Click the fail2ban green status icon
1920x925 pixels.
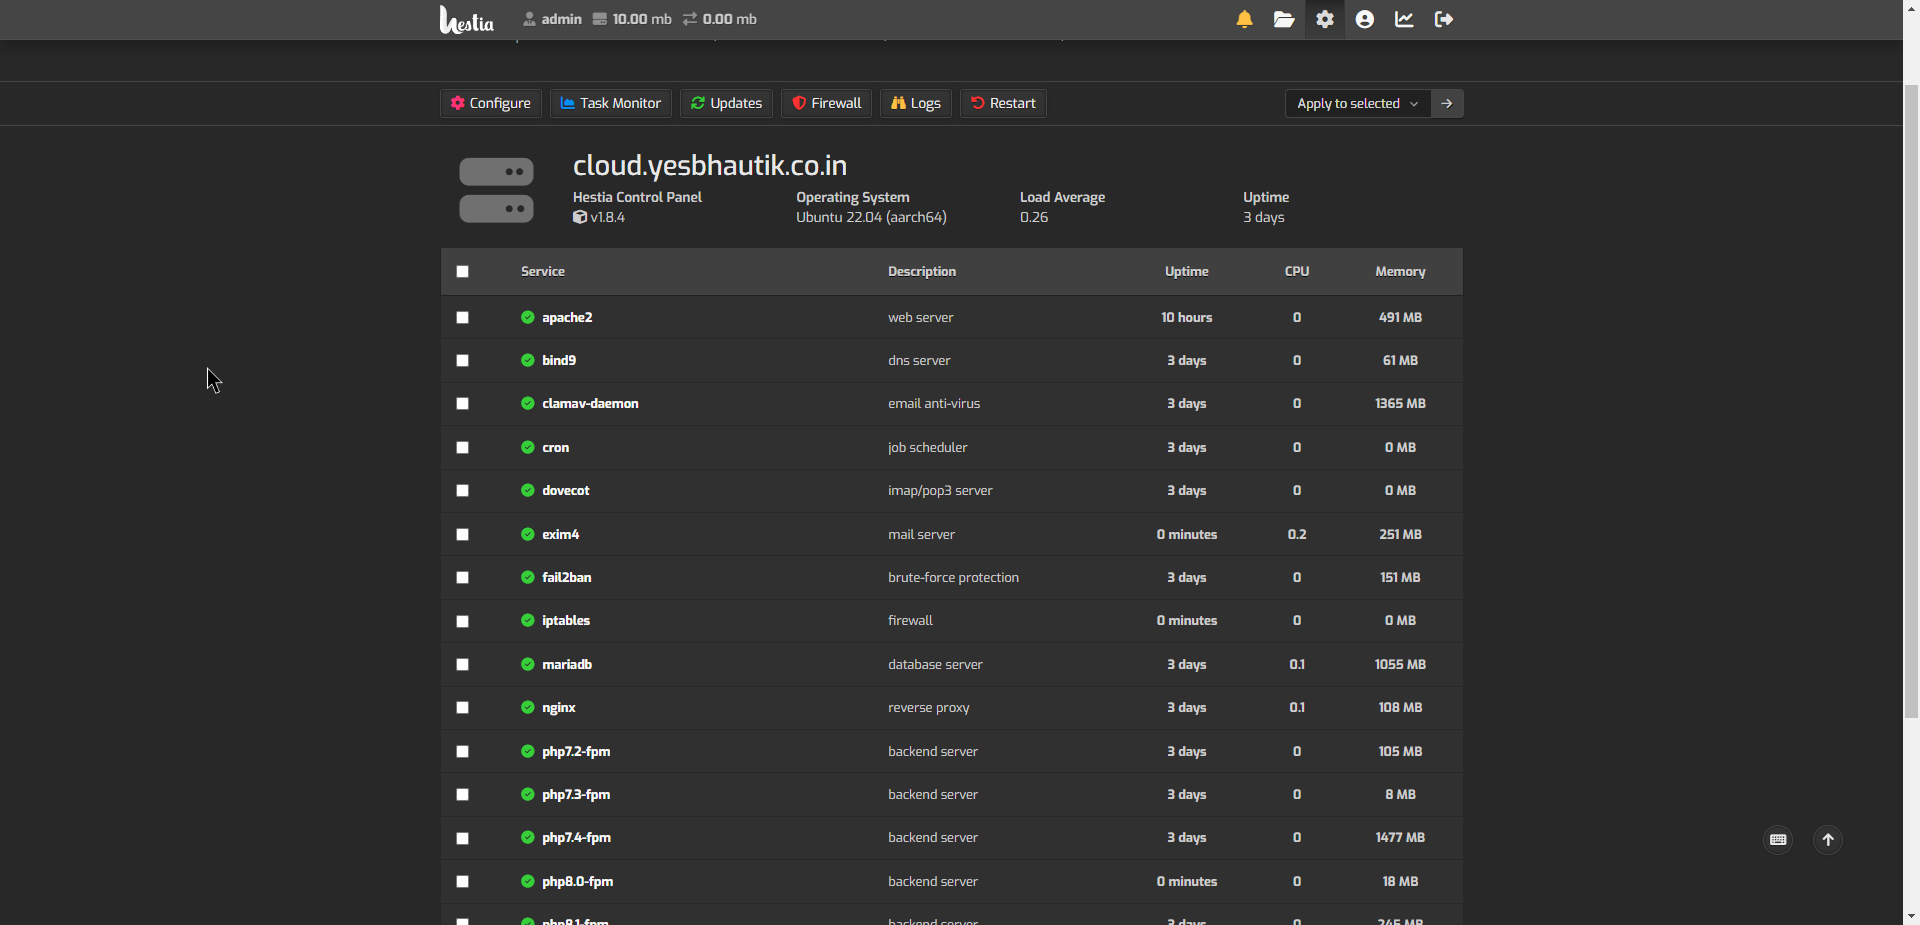[x=528, y=577]
